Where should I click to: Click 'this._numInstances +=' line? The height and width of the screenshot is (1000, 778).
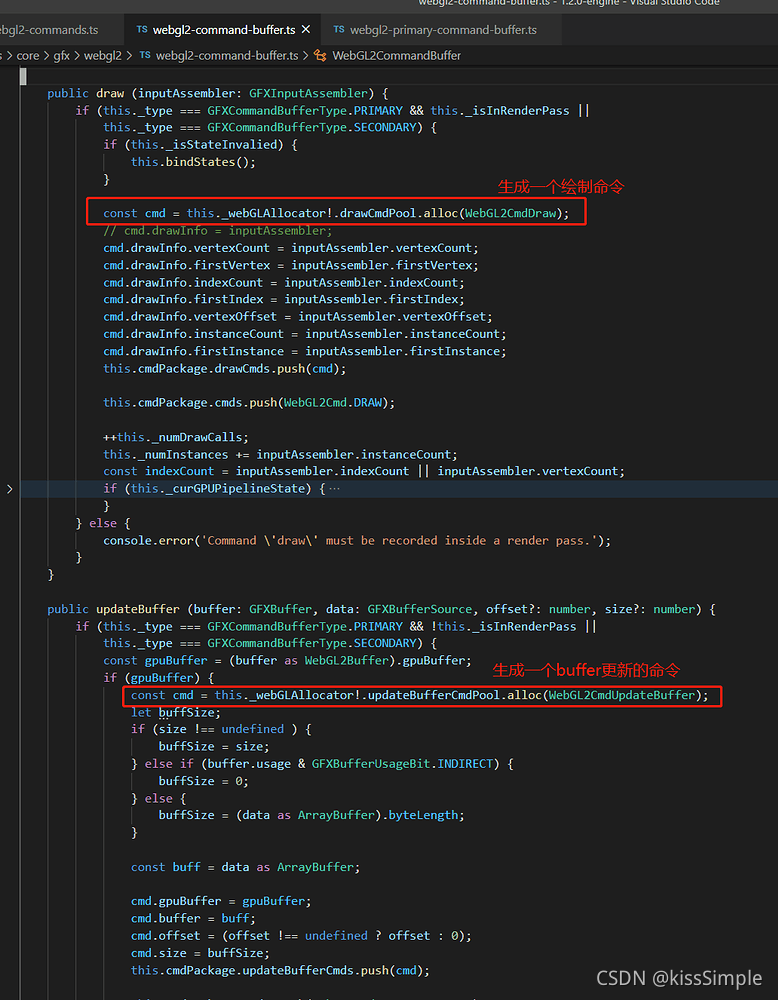pos(281,455)
